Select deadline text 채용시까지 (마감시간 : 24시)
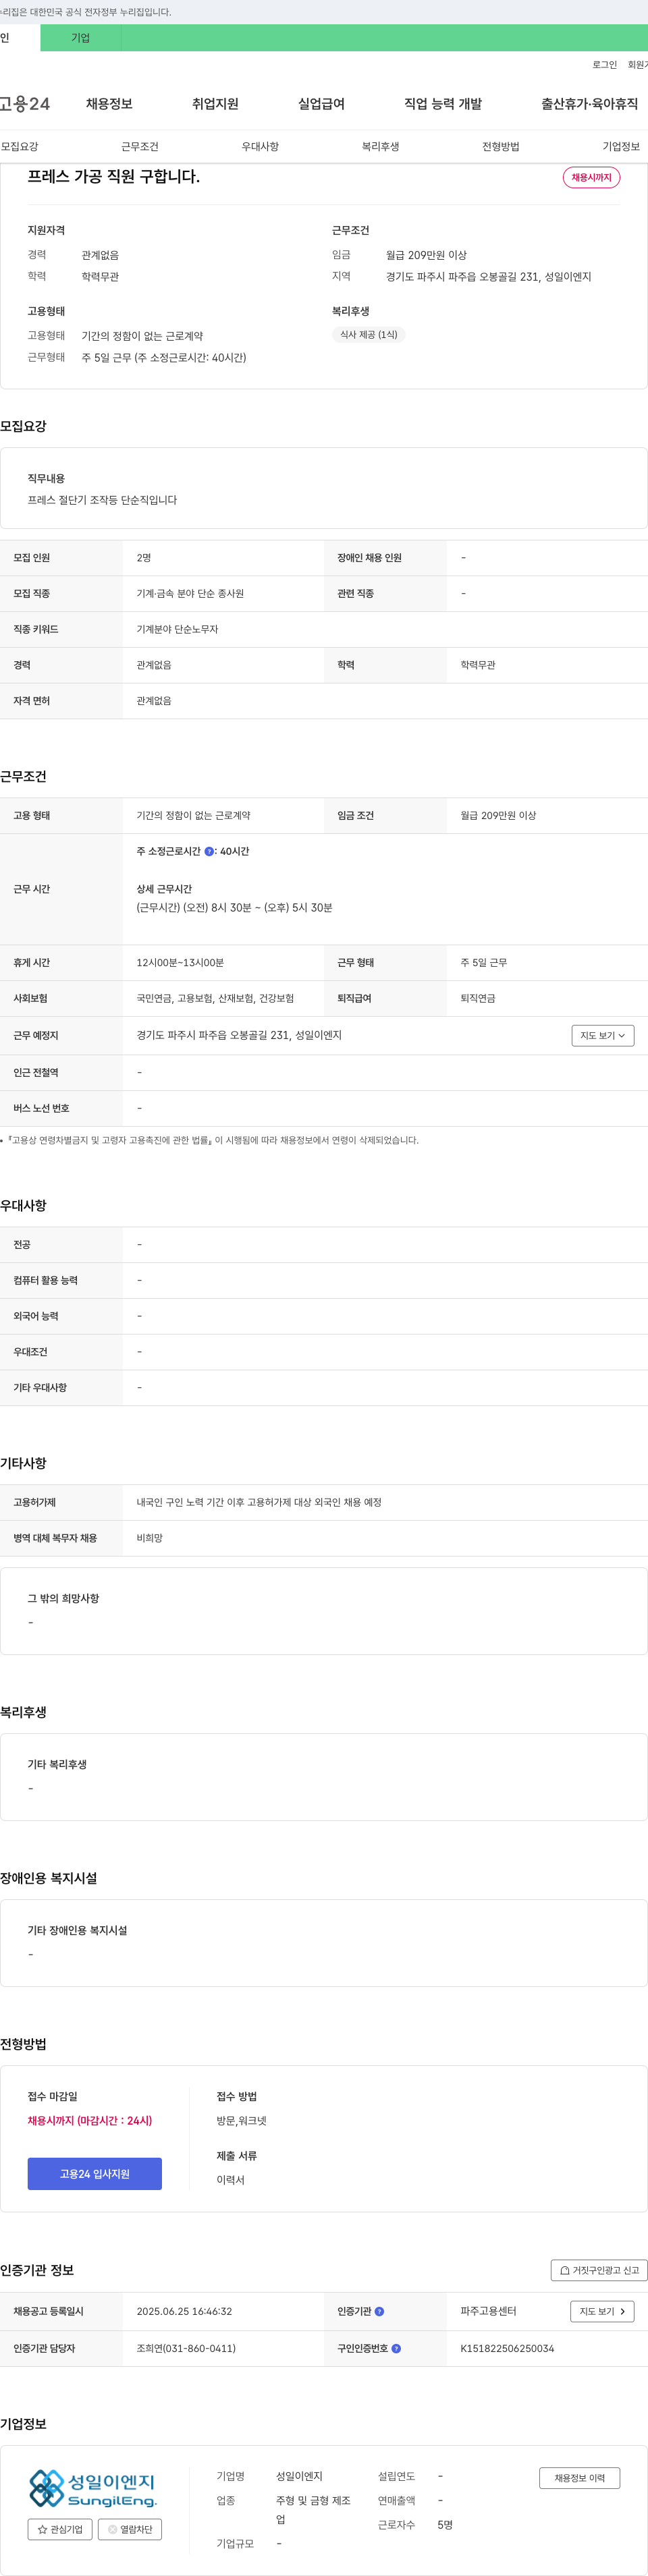648x2576 pixels. [90, 2121]
